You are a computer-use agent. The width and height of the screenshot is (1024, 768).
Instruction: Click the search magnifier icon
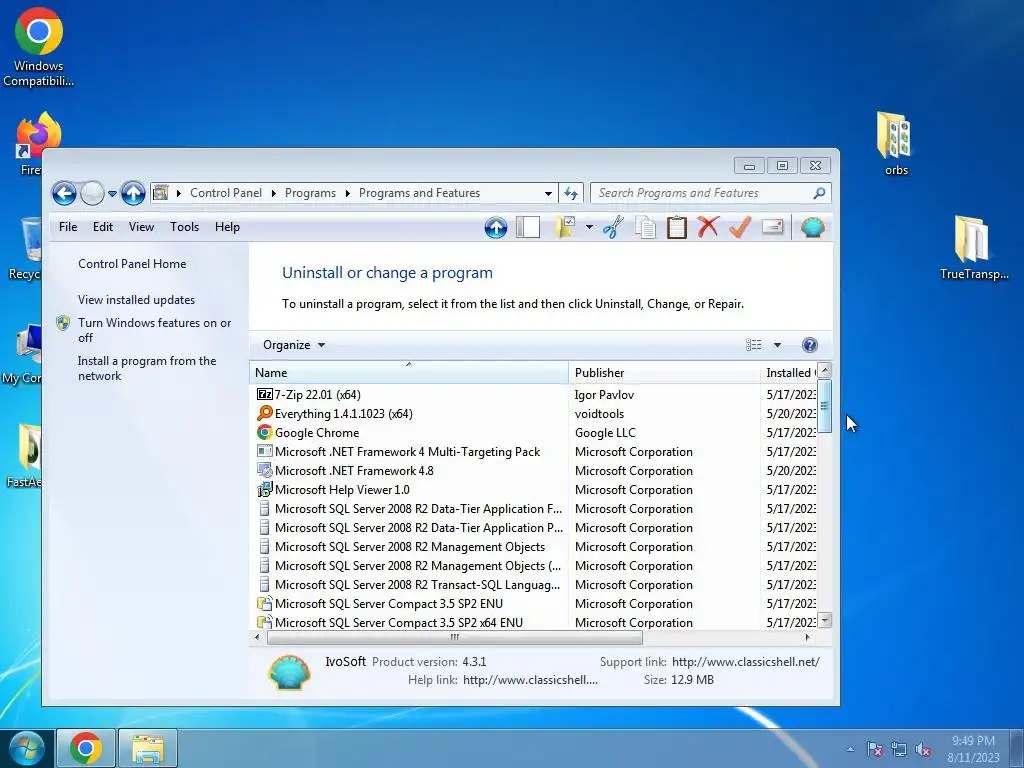tap(819, 193)
